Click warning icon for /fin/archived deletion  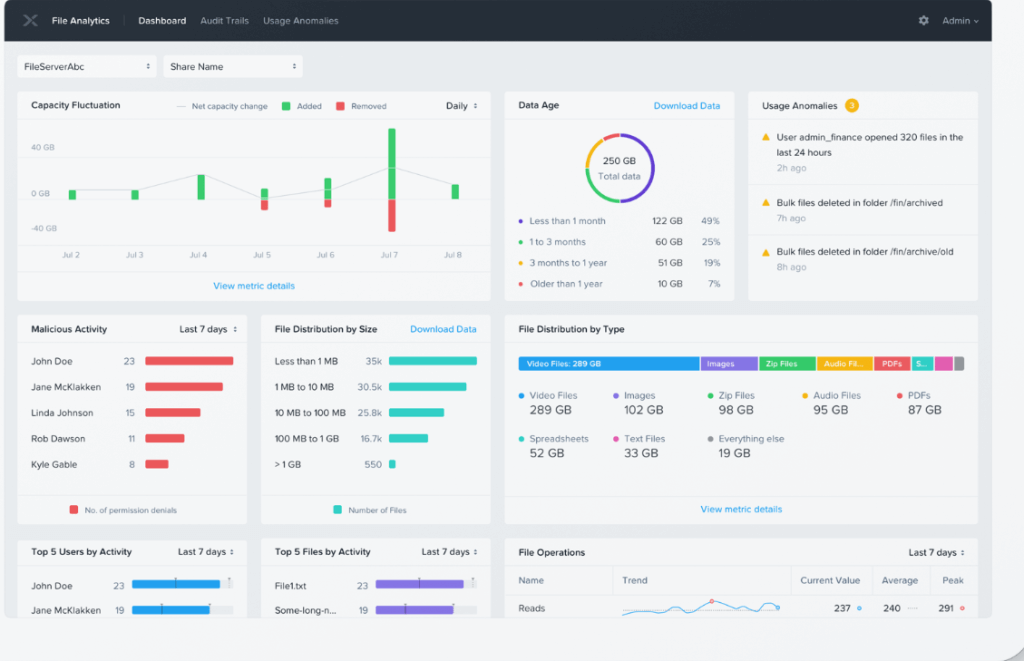pyautogui.click(x=766, y=202)
